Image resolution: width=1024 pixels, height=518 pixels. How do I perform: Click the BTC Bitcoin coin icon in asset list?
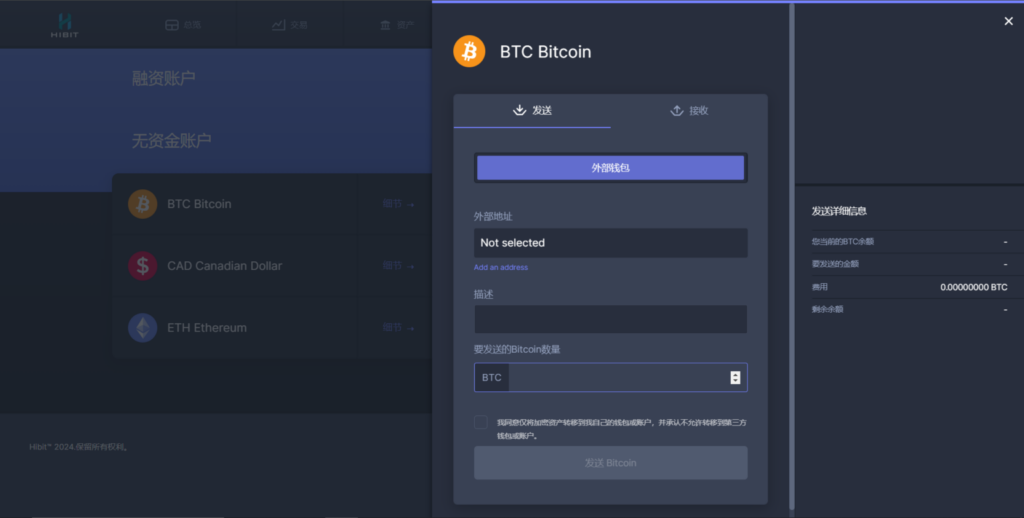point(142,204)
